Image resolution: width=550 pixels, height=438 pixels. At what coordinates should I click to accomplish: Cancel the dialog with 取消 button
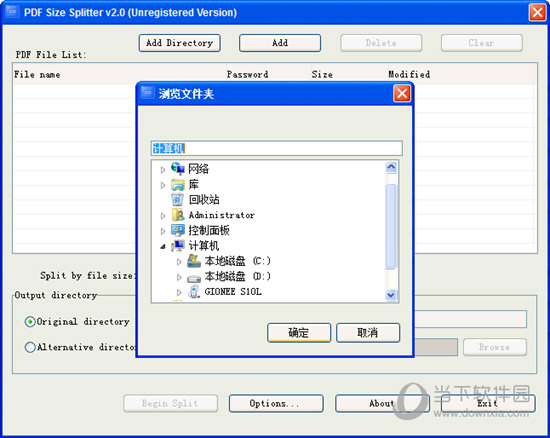tap(368, 332)
